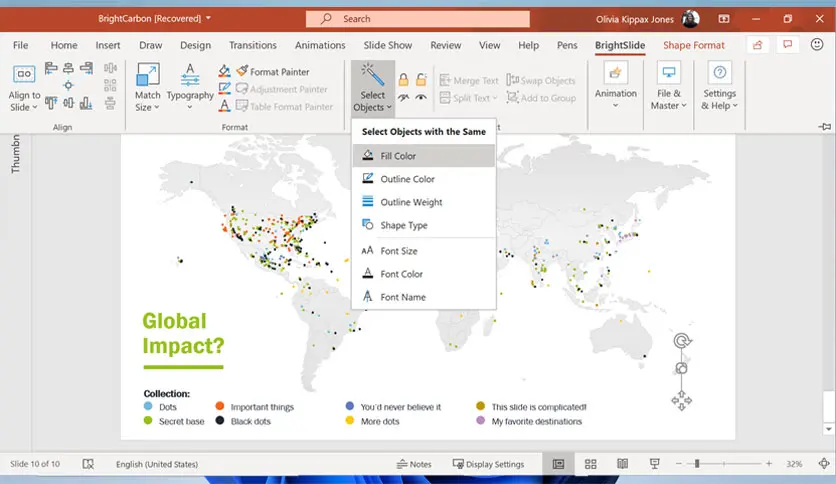Screen dimensions: 836x484
Task: Click the user profile picture
Action: [x=690, y=19]
